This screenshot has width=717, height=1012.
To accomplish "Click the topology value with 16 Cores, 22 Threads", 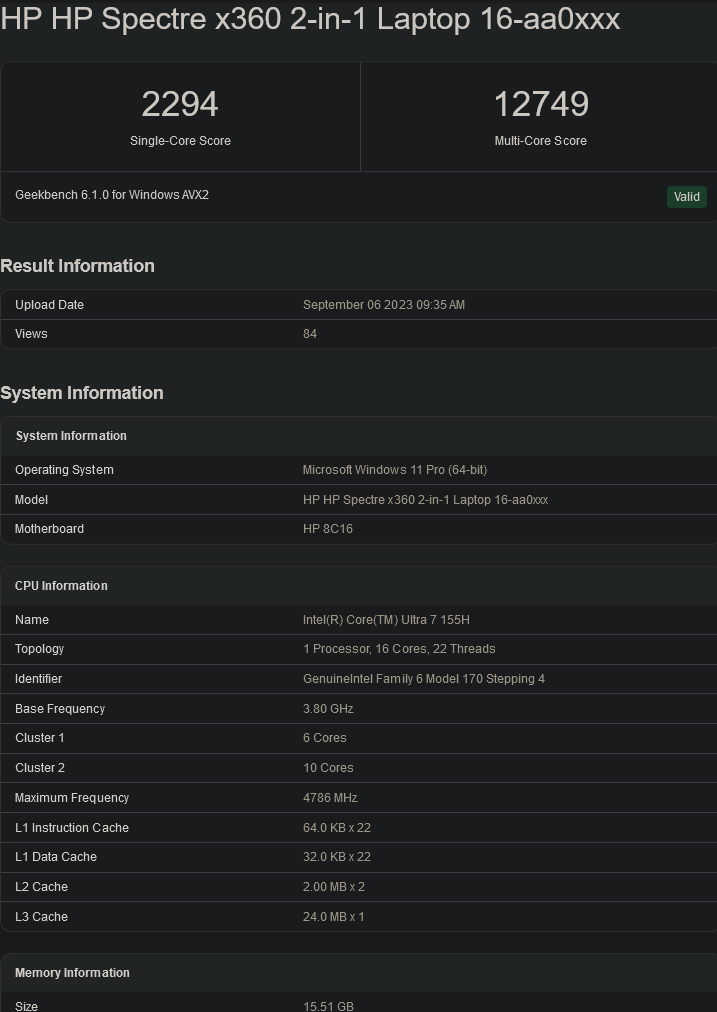I will tap(399, 649).
